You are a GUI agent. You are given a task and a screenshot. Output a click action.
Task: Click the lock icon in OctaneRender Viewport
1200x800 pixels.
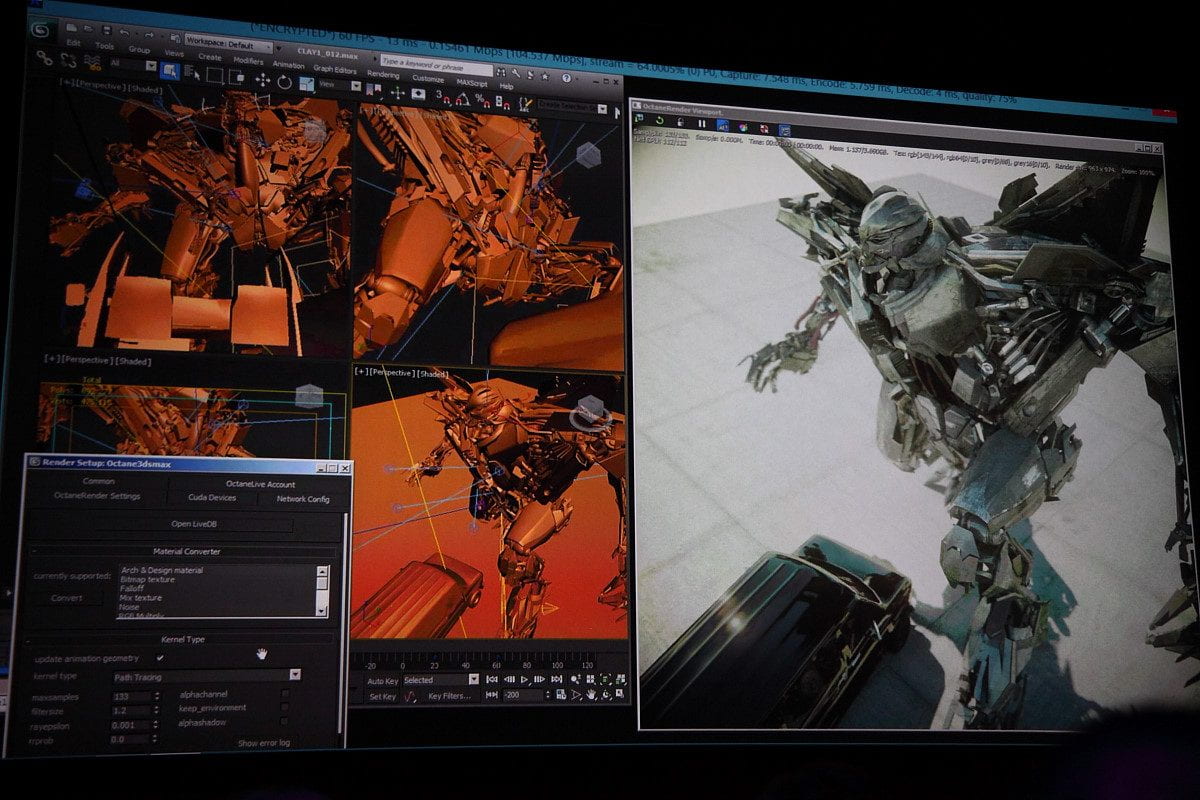[680, 123]
